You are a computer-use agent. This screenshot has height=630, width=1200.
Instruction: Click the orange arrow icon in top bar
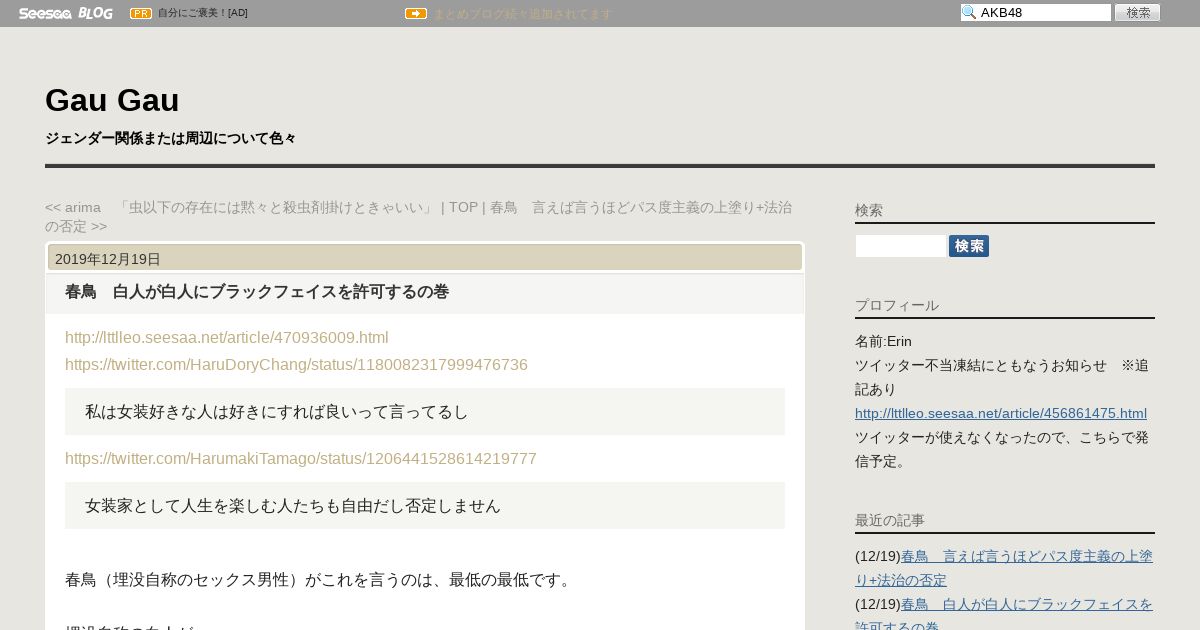(416, 13)
